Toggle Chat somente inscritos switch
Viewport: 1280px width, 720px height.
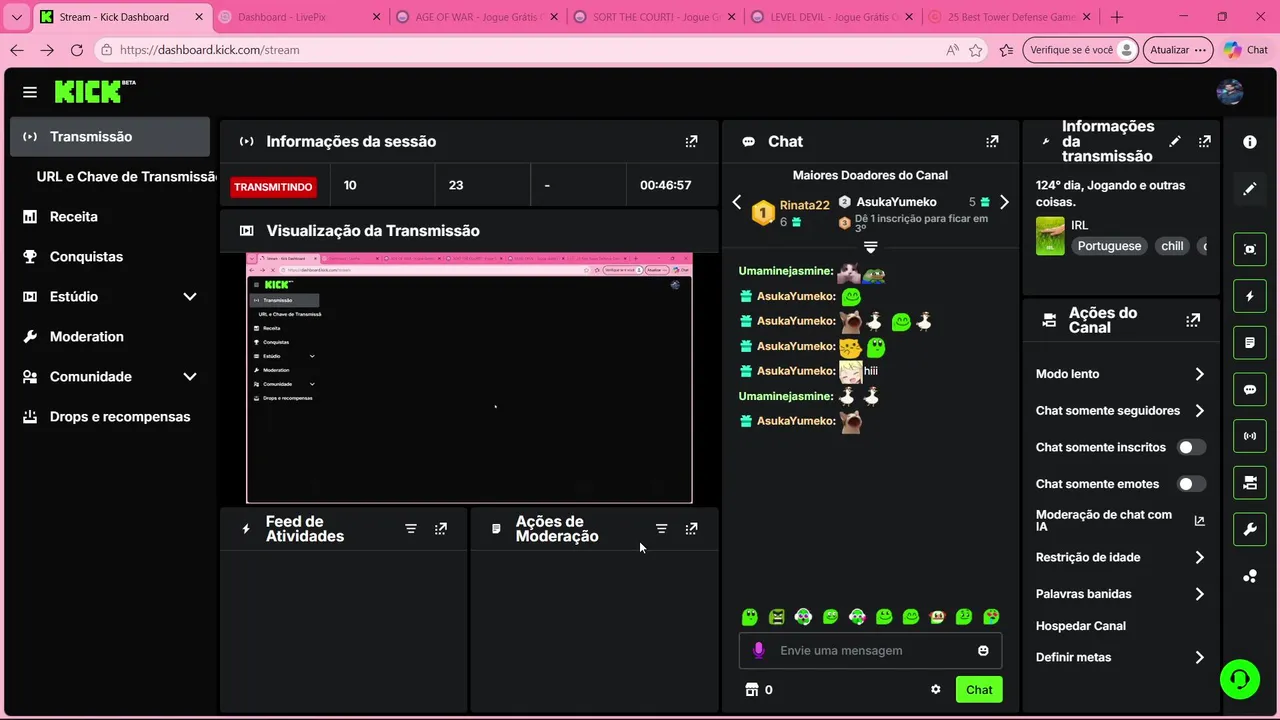pyautogui.click(x=1191, y=447)
